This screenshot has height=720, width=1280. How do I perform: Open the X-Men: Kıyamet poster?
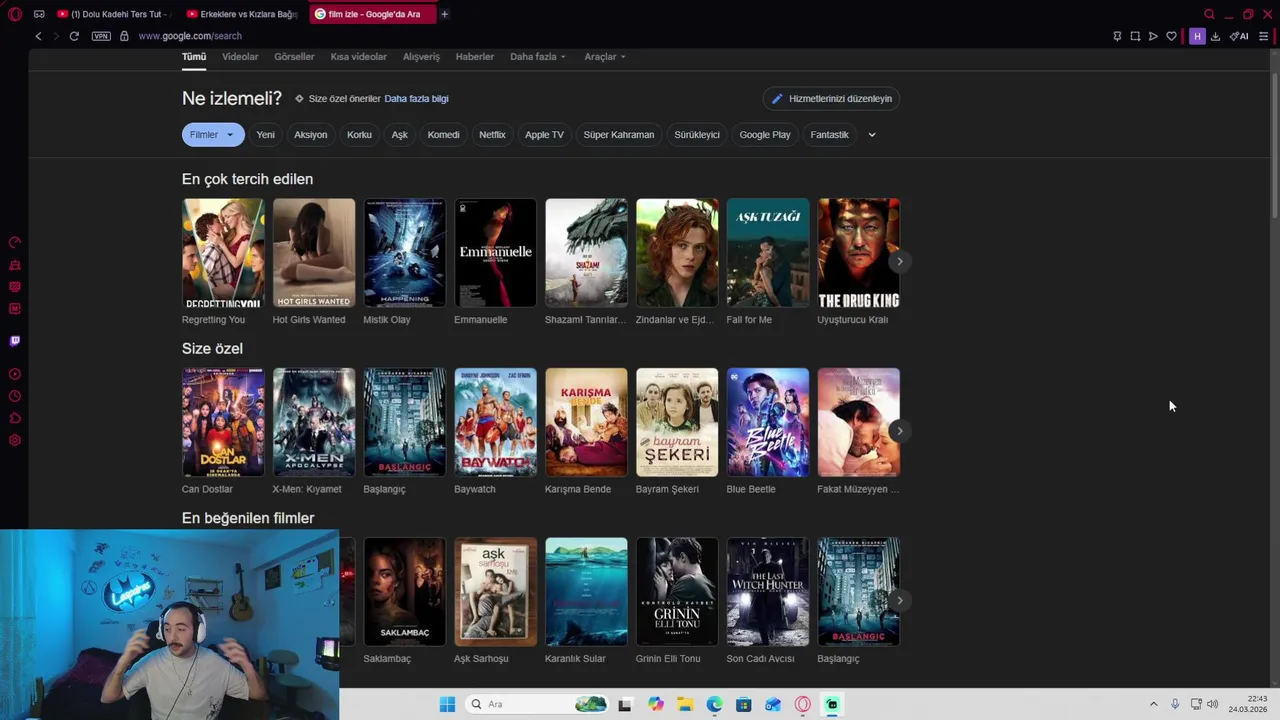314,422
